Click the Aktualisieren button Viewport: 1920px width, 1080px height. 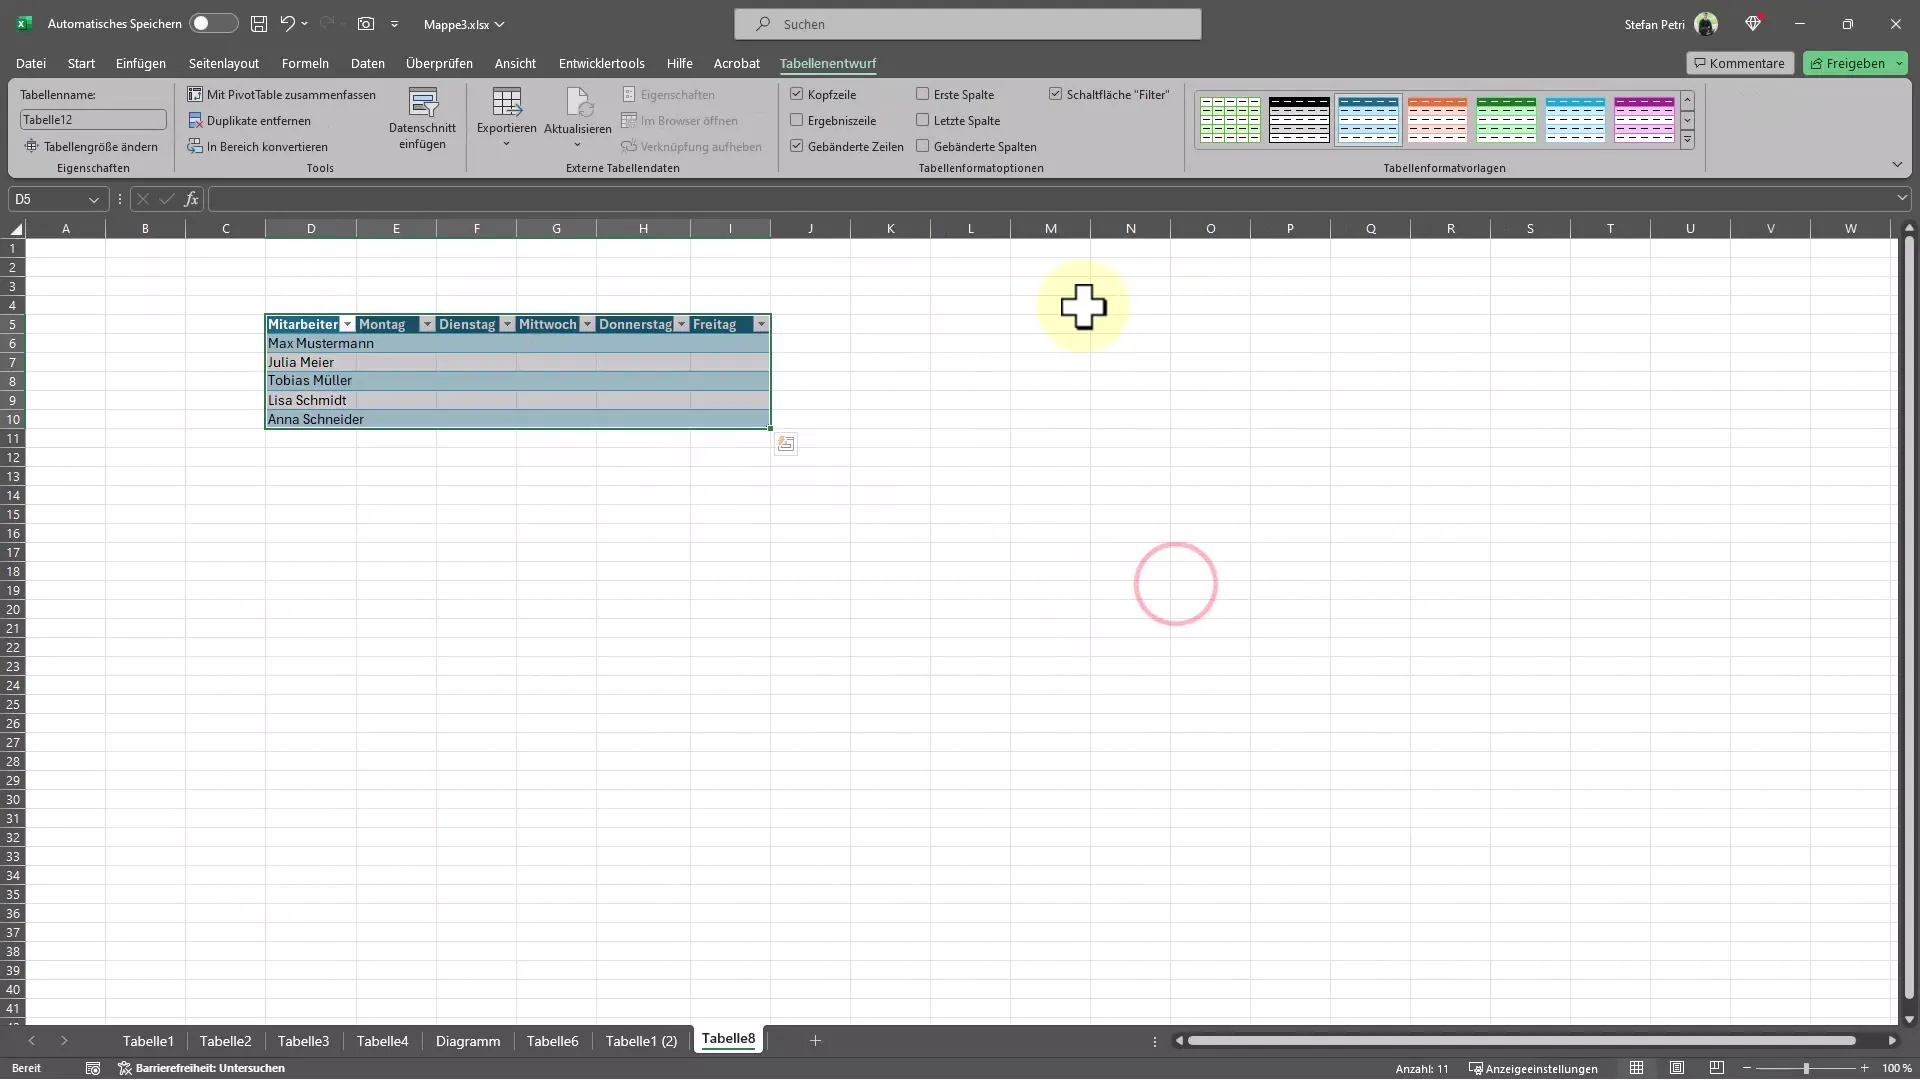pyautogui.click(x=577, y=119)
